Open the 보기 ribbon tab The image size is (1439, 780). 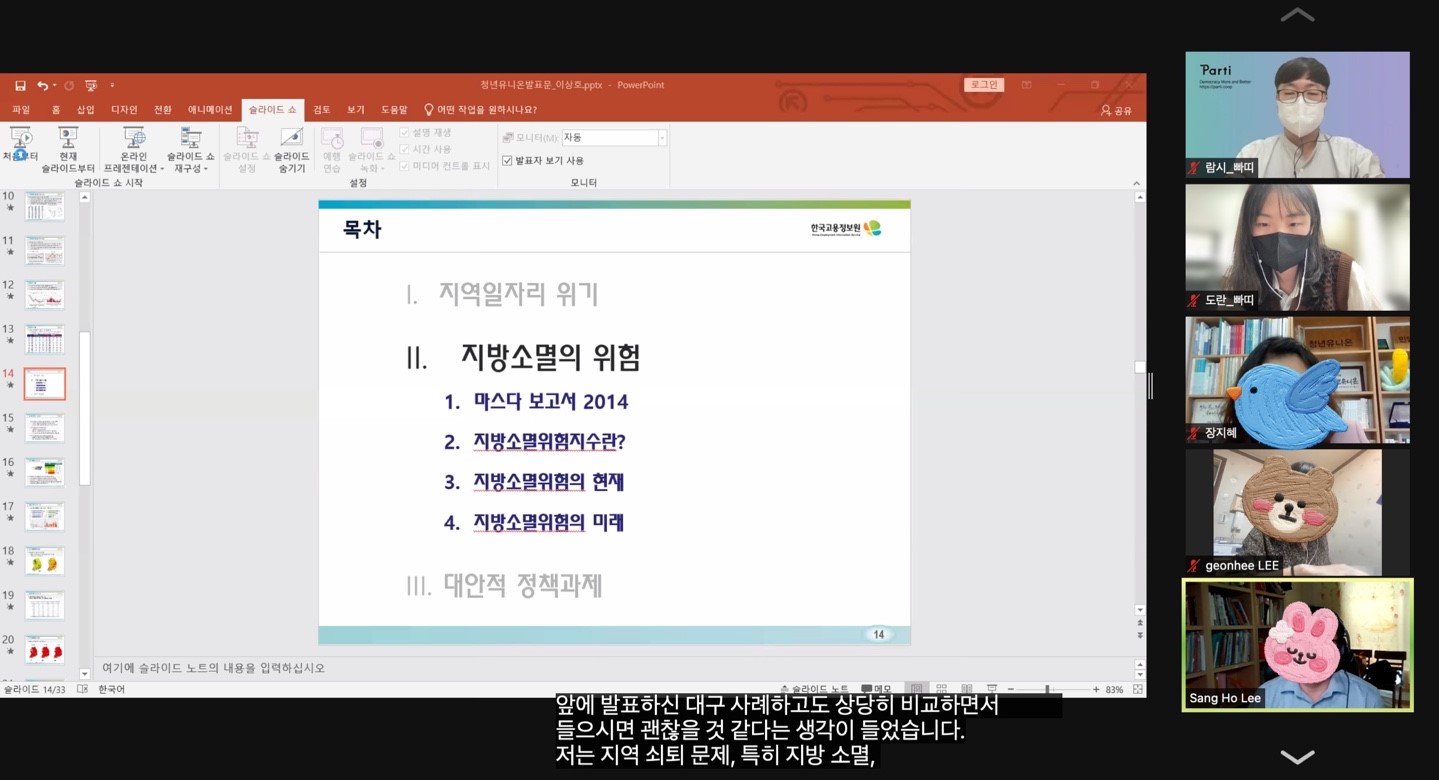pyautogui.click(x=356, y=110)
